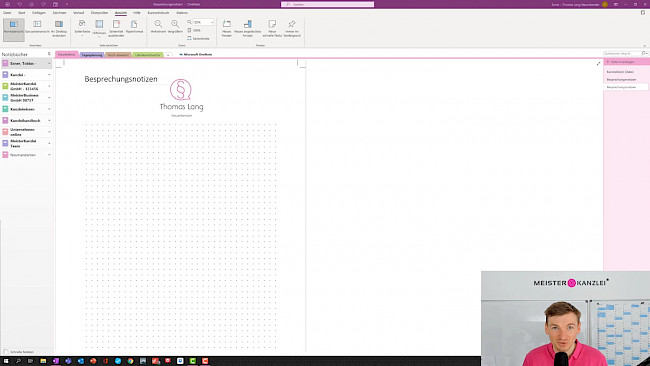The height and width of the screenshot is (366, 650).
Task: Select Tagesplanung section tab
Action: click(92, 55)
